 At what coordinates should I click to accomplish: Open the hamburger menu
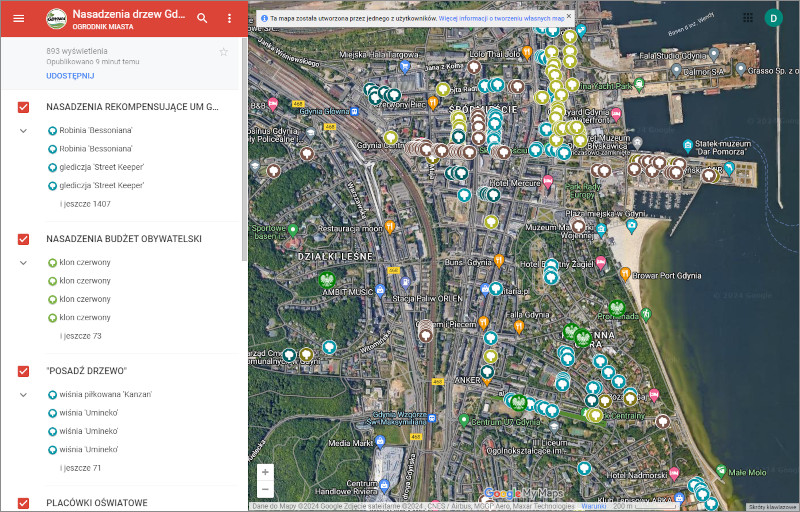tap(19, 18)
